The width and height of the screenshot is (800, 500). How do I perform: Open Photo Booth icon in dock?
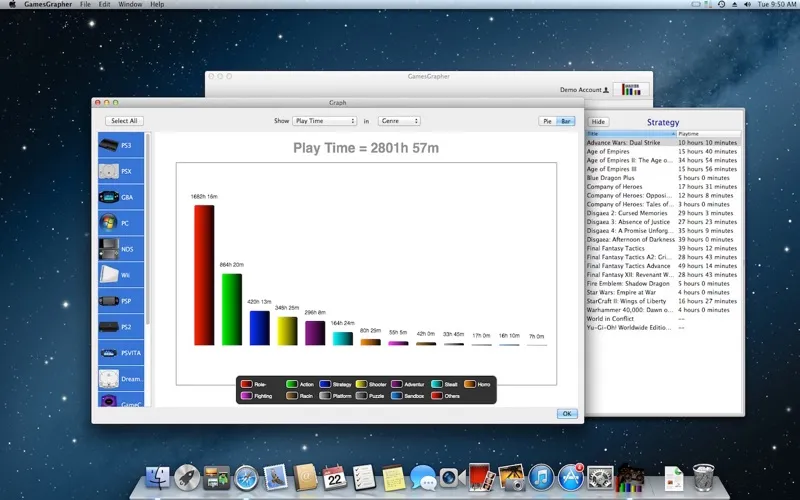tap(482, 478)
